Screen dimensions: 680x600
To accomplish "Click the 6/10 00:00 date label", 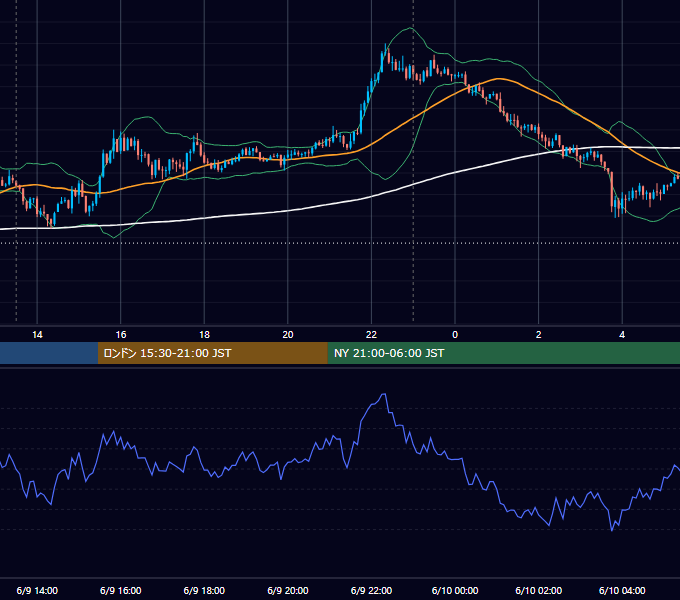I will coord(455,590).
